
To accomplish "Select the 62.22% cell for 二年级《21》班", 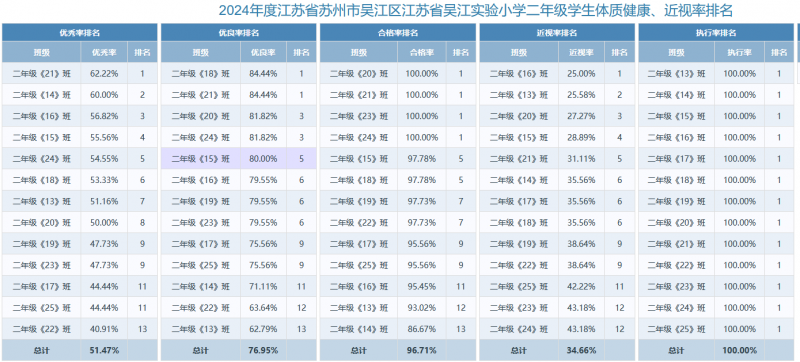I will click(104, 73).
